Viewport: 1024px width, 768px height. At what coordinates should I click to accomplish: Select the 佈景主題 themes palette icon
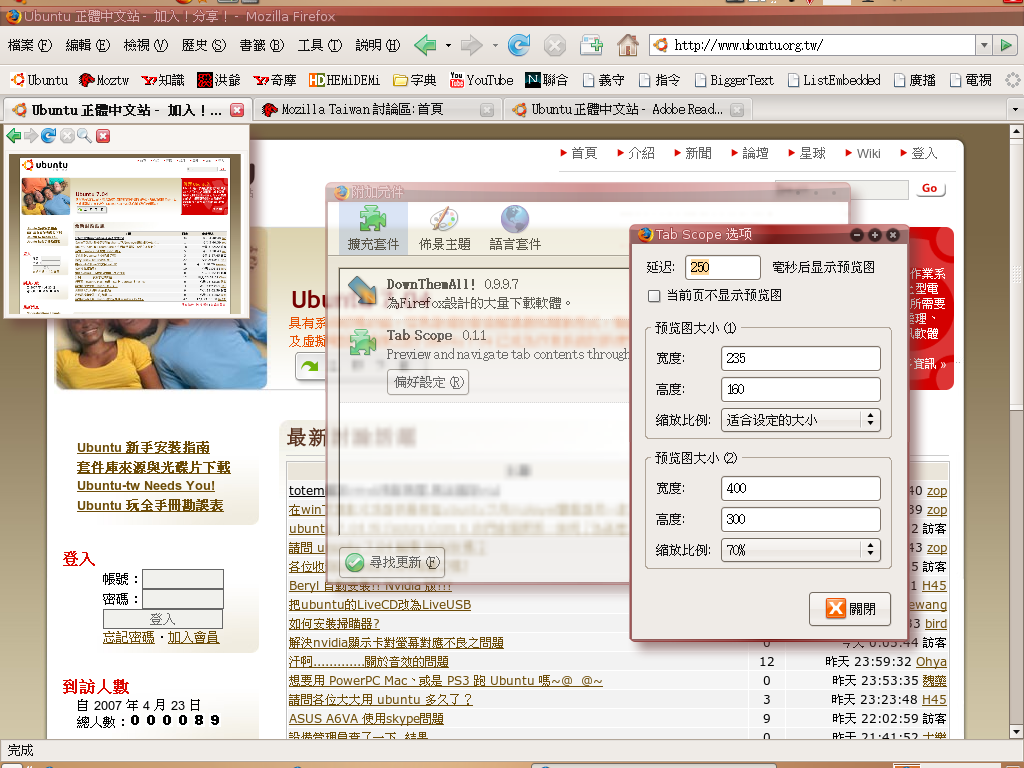pyautogui.click(x=444, y=227)
